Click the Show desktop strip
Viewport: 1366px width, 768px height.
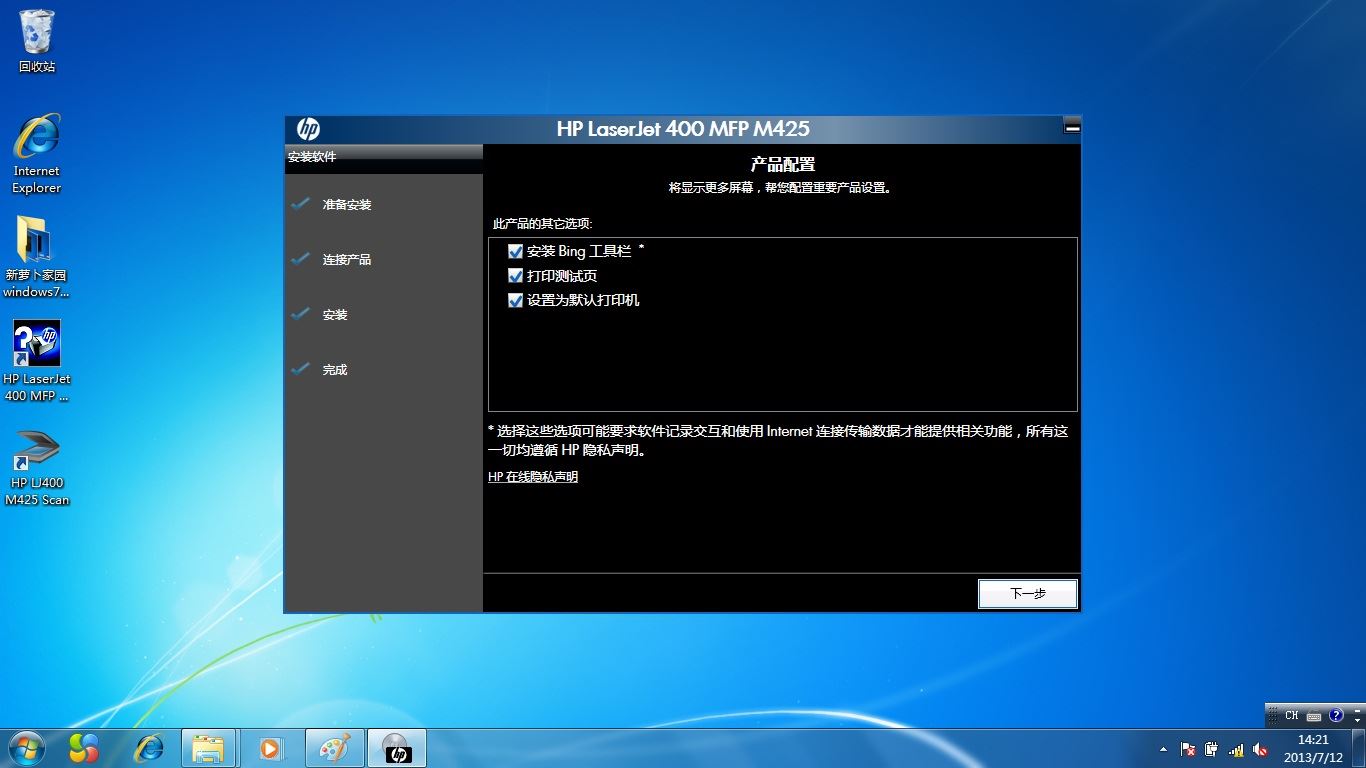tap(1359, 748)
